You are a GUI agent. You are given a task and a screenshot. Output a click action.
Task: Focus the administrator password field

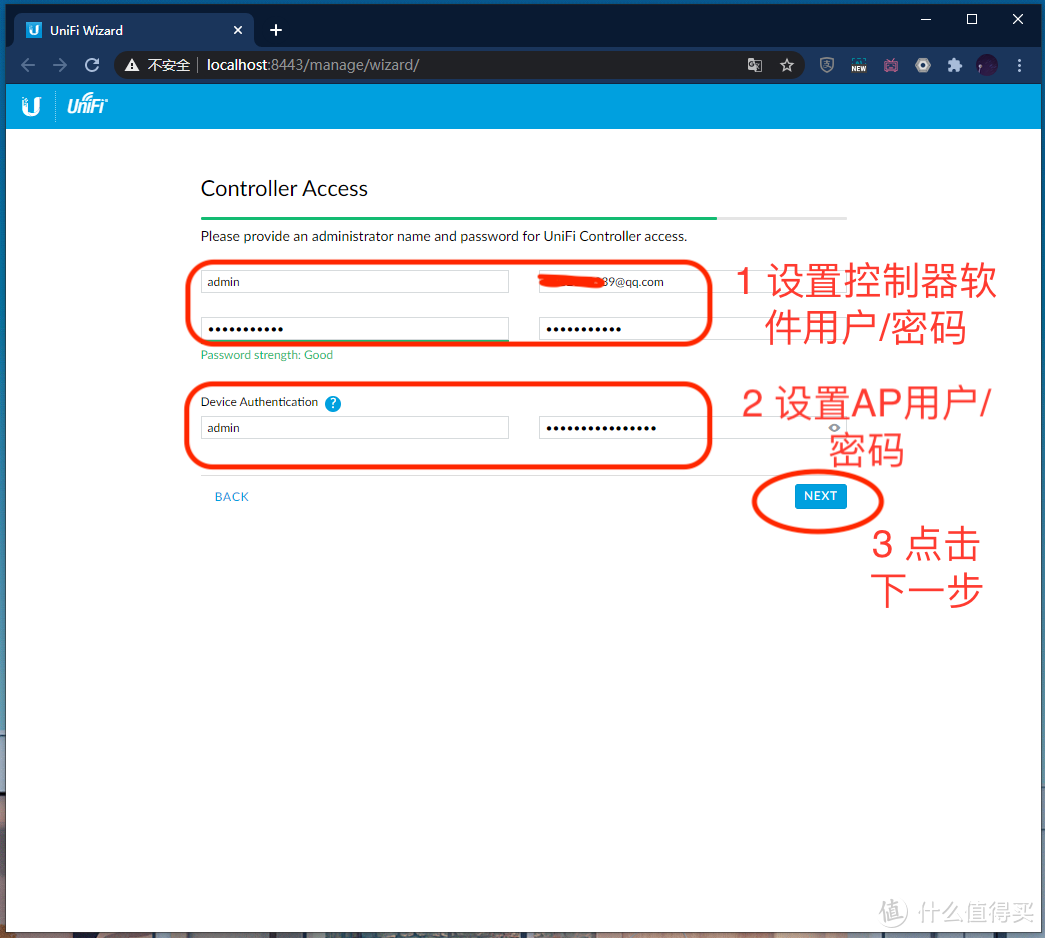click(355, 329)
